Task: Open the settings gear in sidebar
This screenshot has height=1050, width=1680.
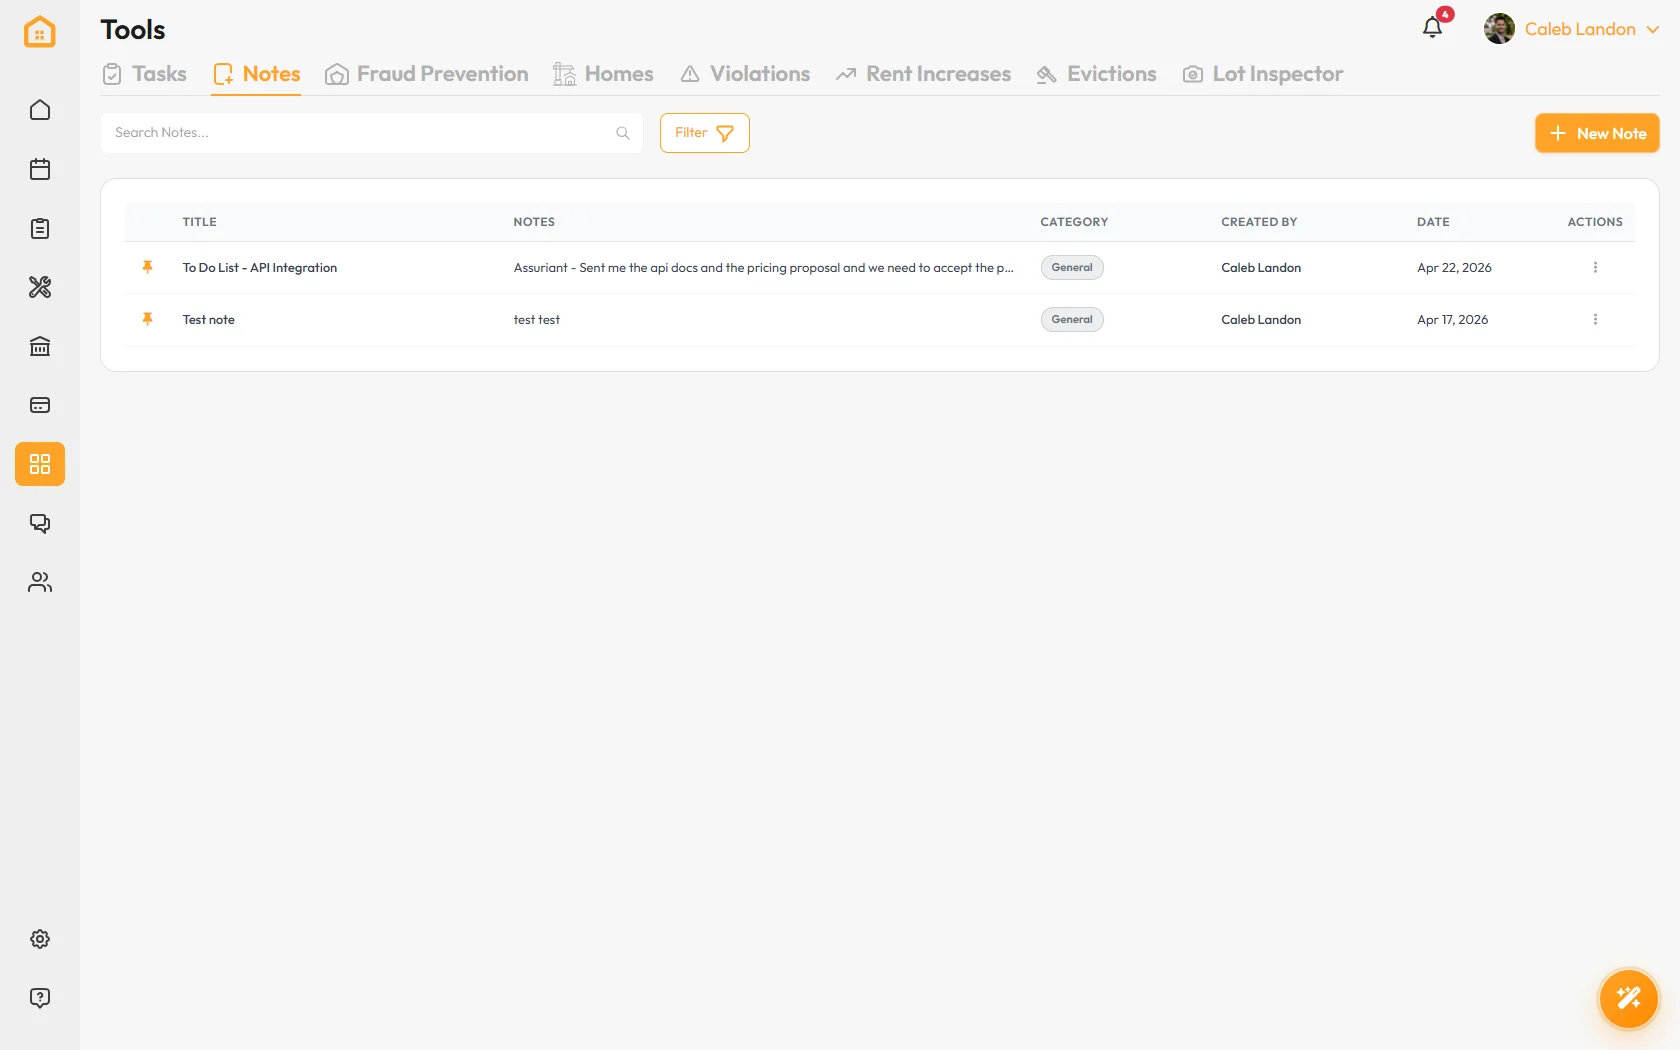Action: point(40,939)
